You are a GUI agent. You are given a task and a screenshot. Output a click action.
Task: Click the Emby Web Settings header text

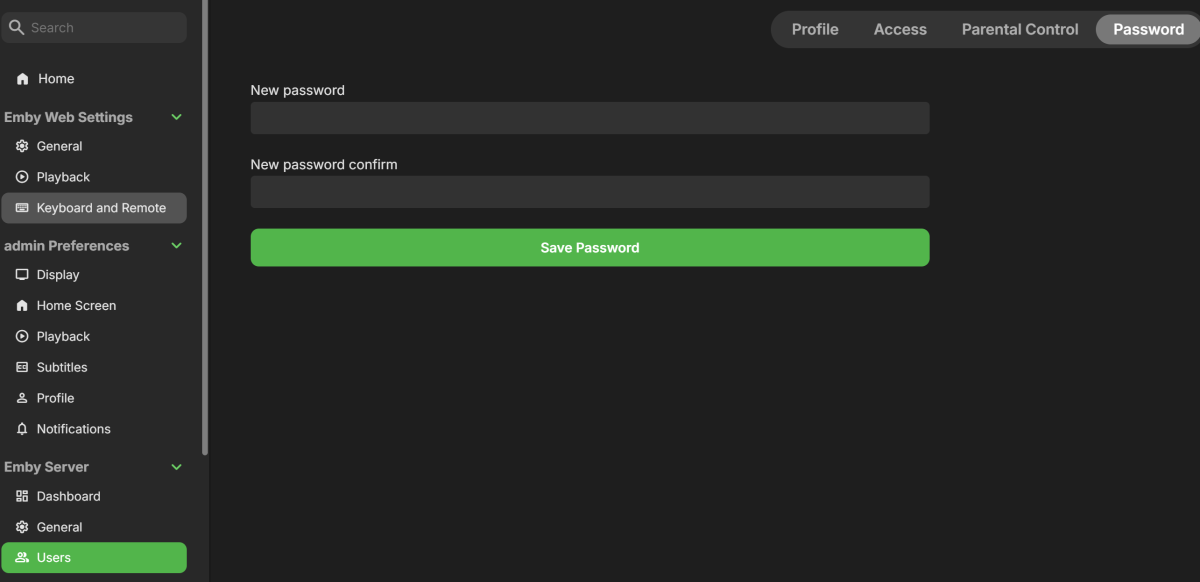pyautogui.click(x=68, y=117)
